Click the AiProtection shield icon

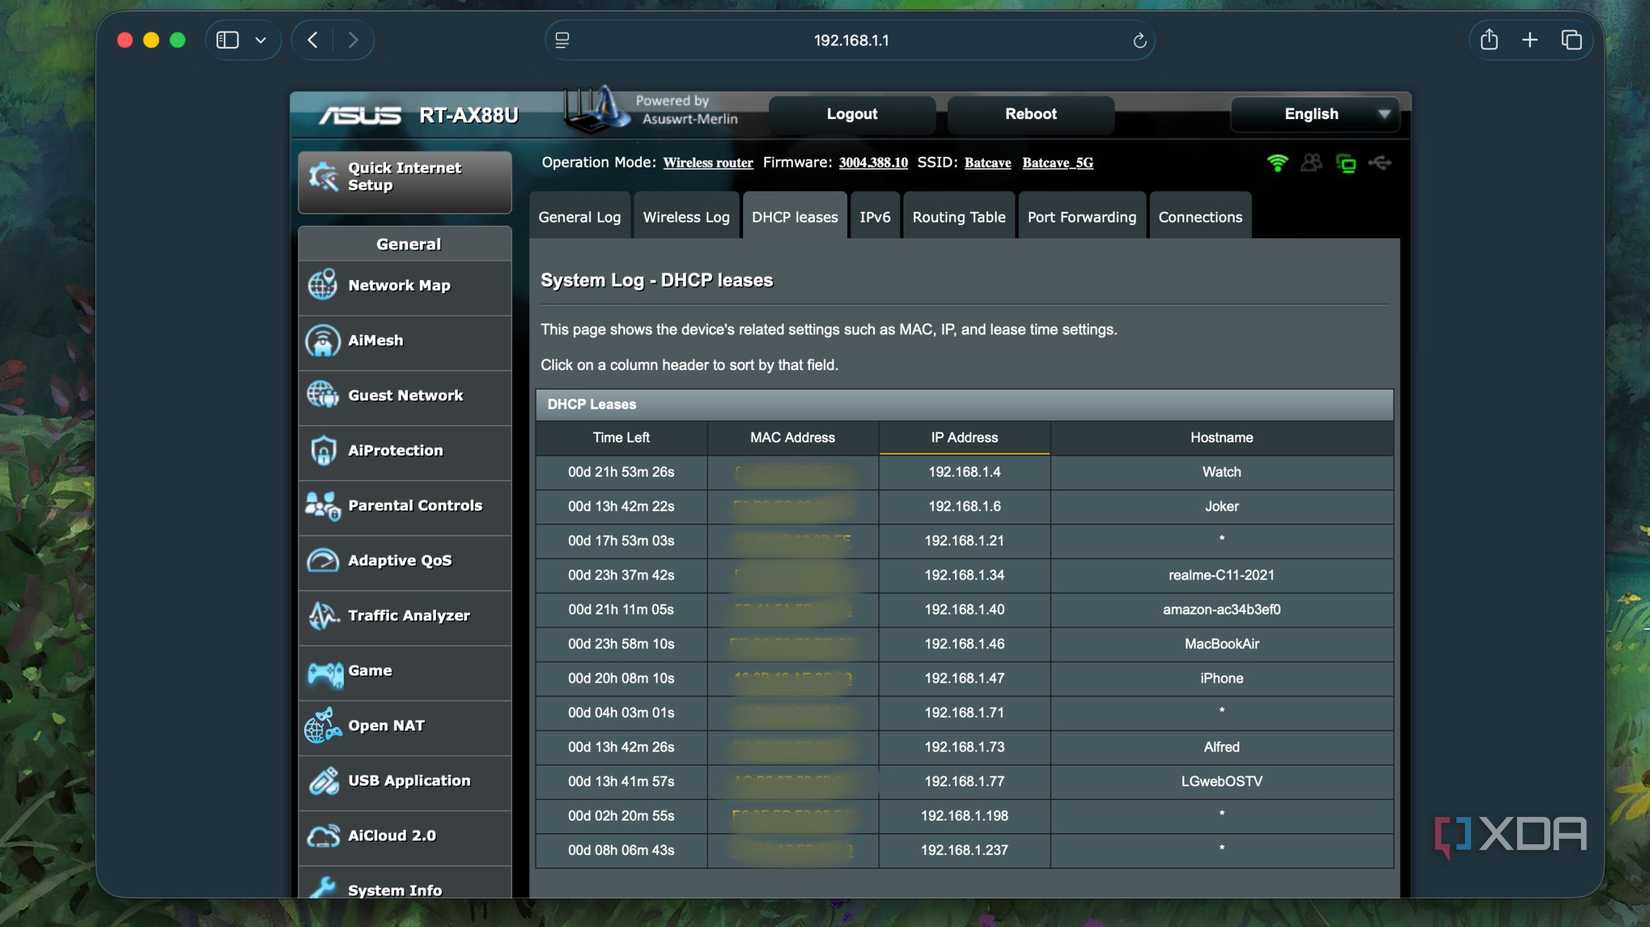322,451
